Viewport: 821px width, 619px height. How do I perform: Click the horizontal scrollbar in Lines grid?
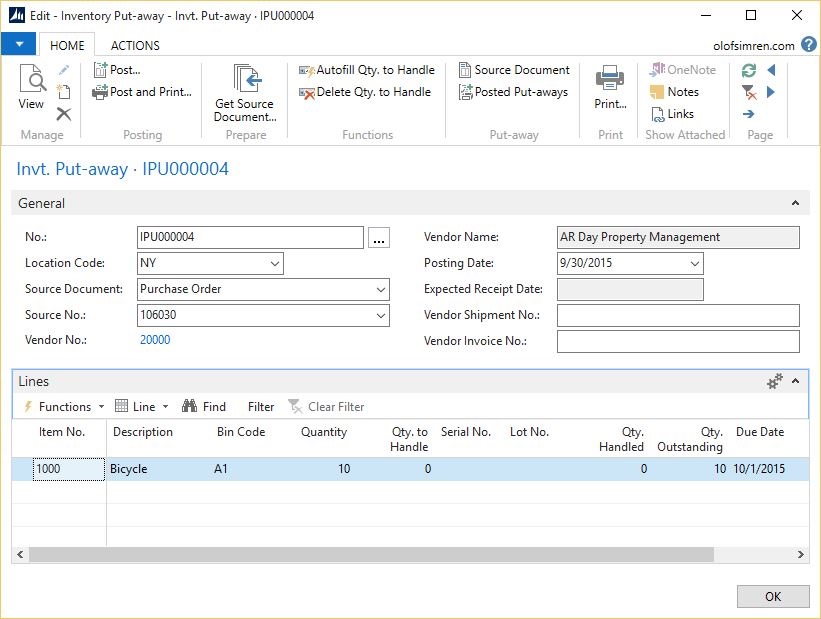click(370, 555)
